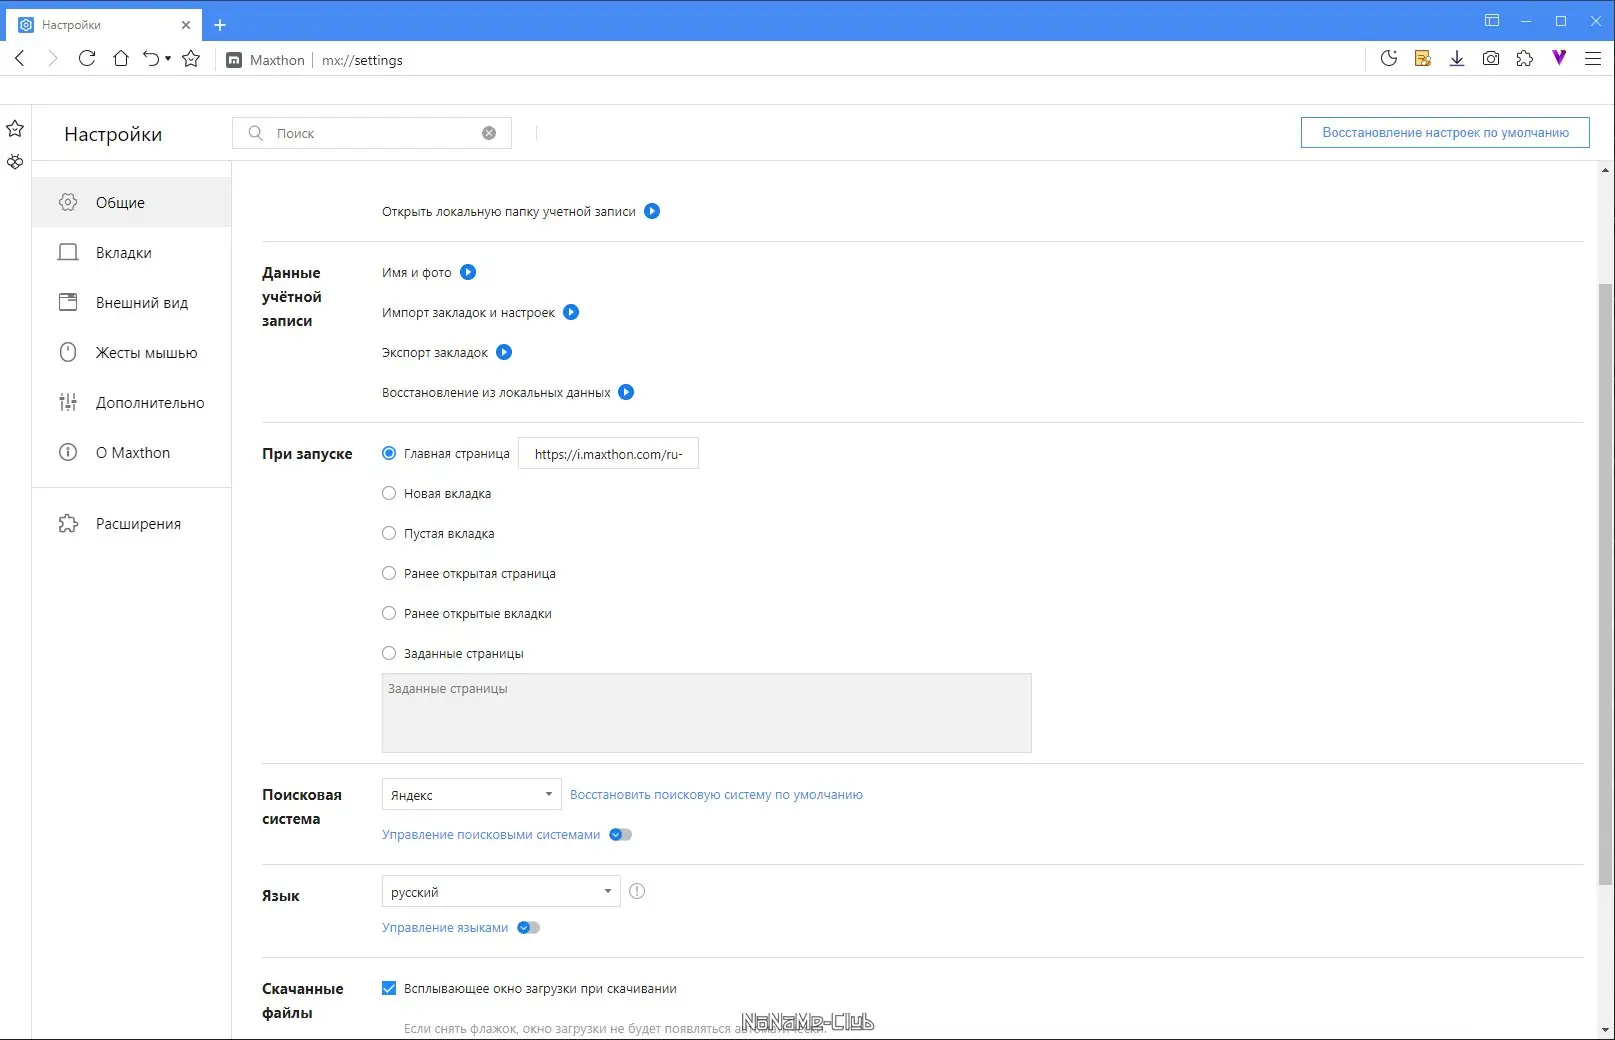Click the homepage URL input field

(x=608, y=453)
